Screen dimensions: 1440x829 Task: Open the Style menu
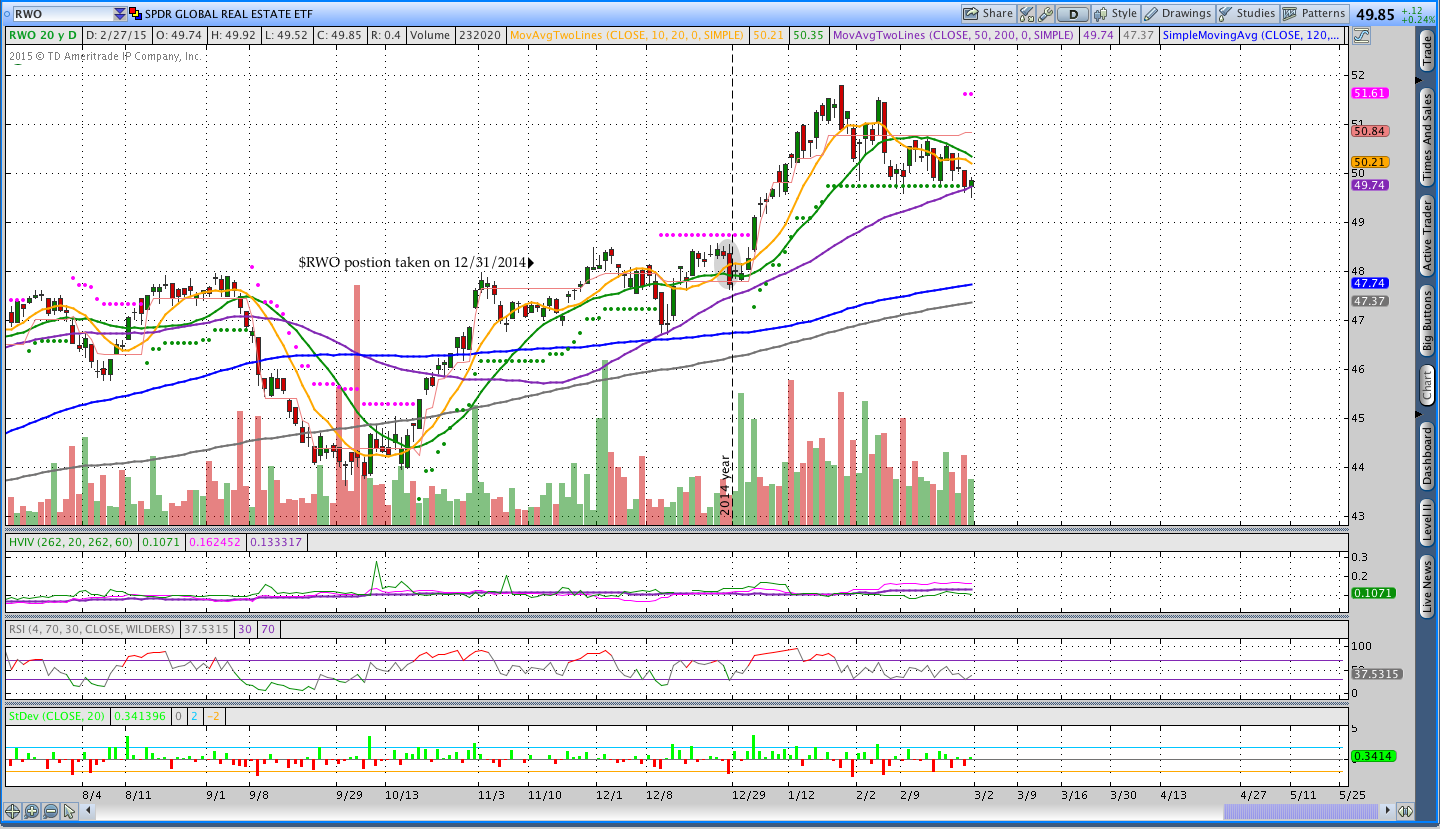[x=1116, y=14]
